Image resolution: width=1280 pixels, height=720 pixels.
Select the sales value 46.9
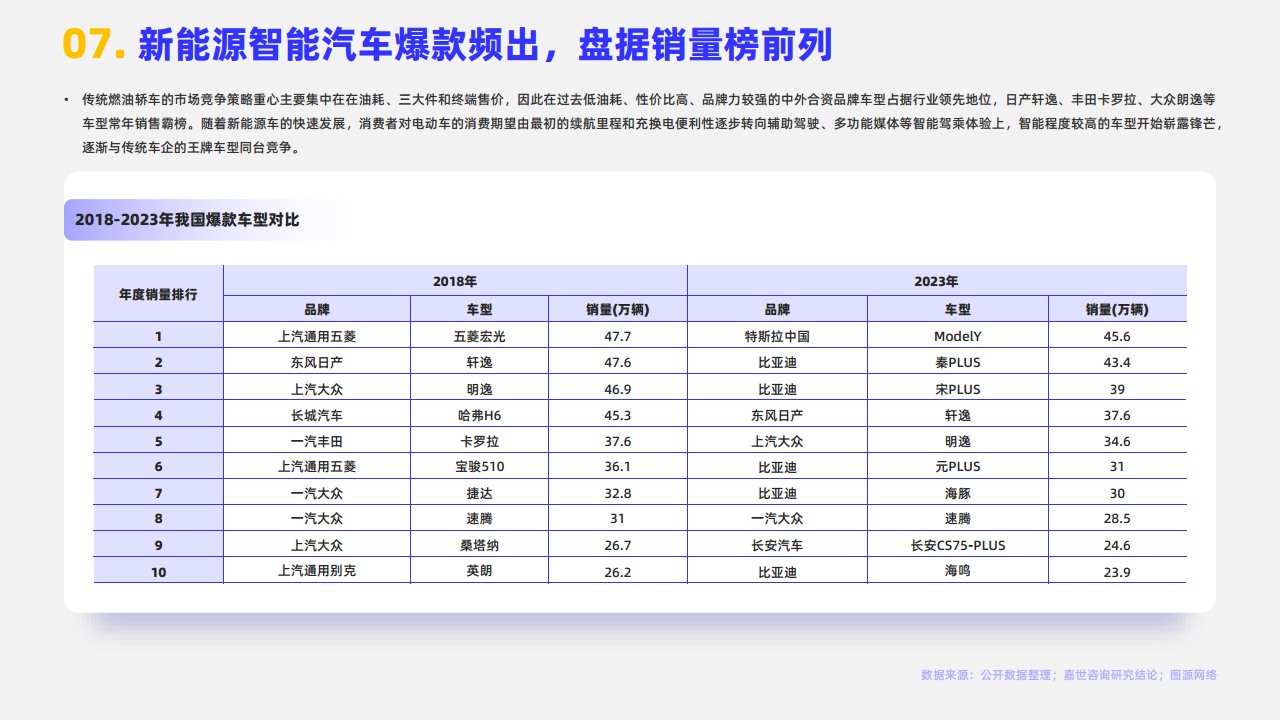click(618, 389)
